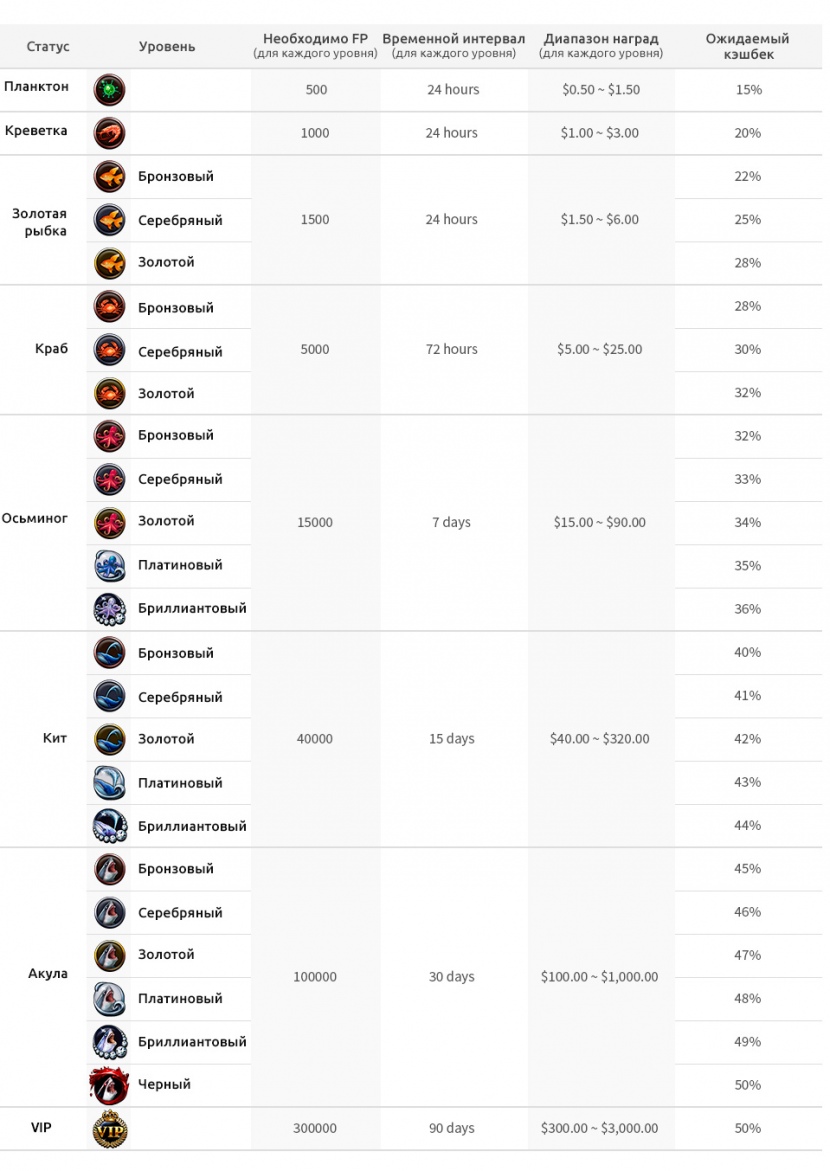Click the Кит bronze whale icon
This screenshot has width=830, height=1171.
pos(109,653)
